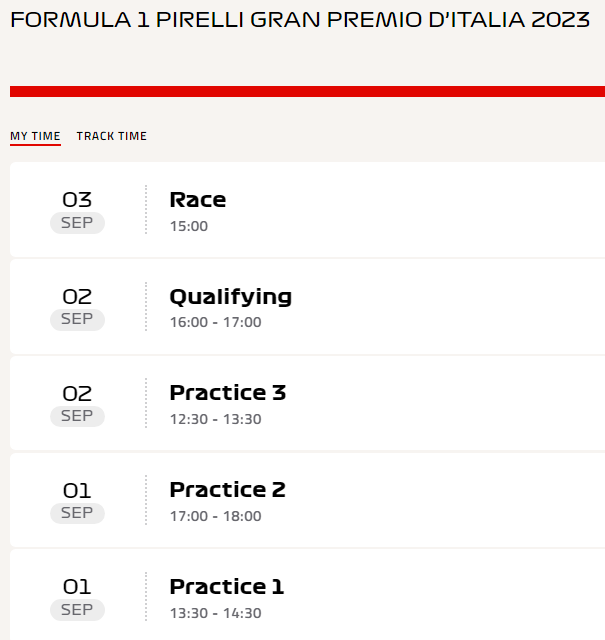This screenshot has width=605, height=640.
Task: Click Practice 3 time 12:30 - 13:30
Action: click(216, 419)
